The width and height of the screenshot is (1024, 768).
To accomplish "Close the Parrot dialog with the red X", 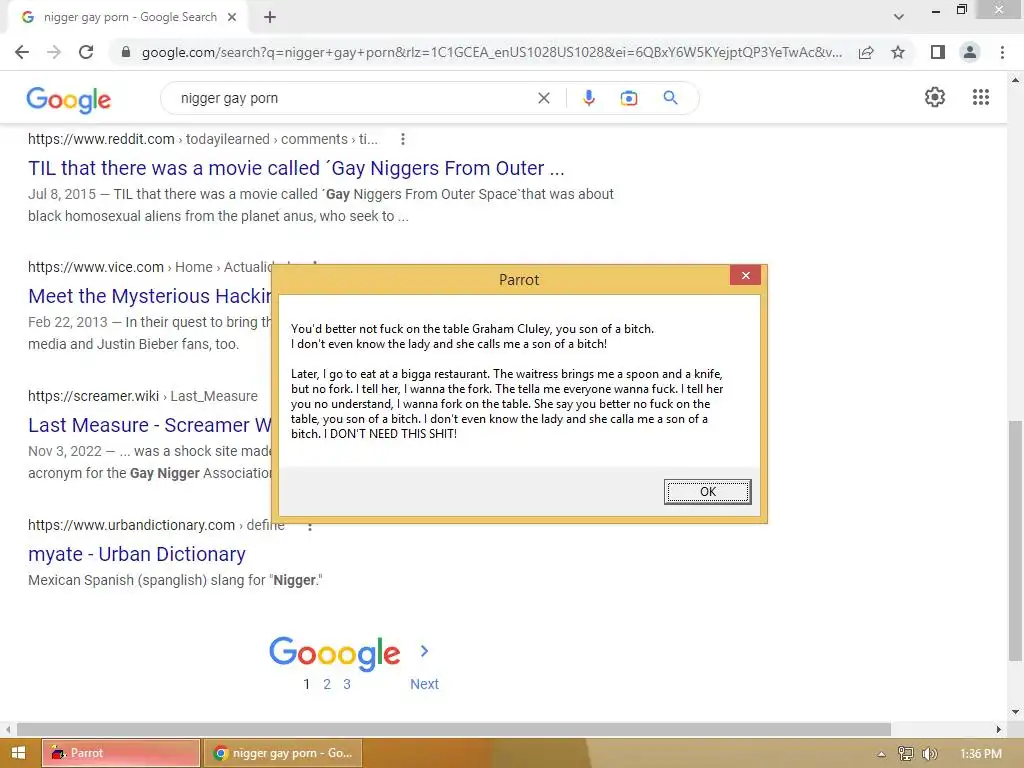I will [x=745, y=276].
